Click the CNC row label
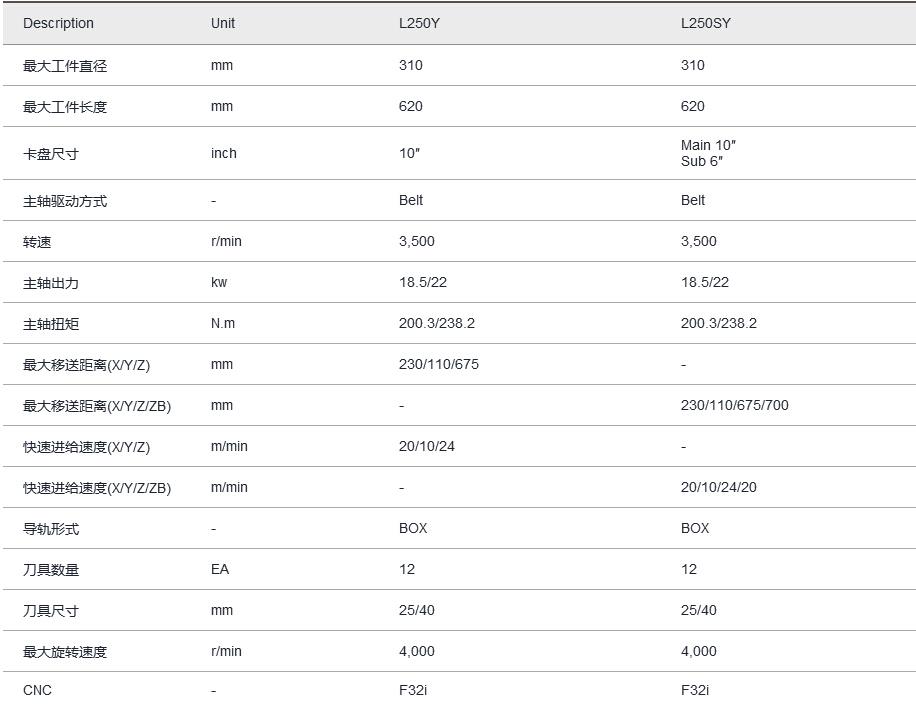The width and height of the screenshot is (916, 707). (x=38, y=690)
